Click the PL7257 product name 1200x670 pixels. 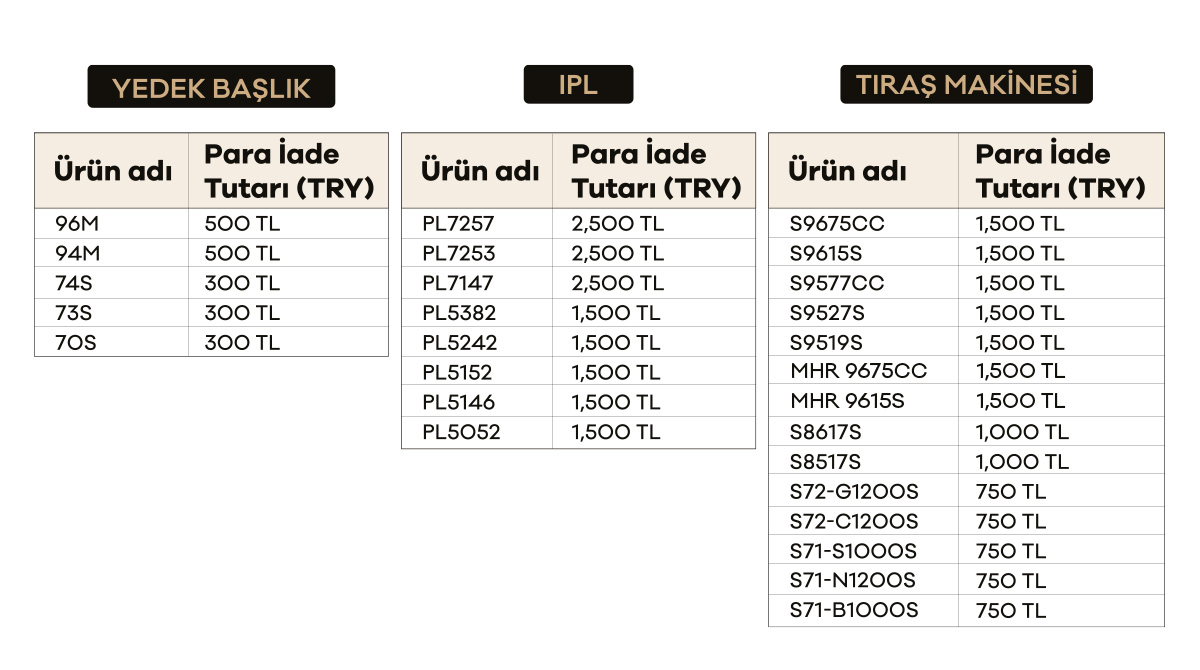458,224
